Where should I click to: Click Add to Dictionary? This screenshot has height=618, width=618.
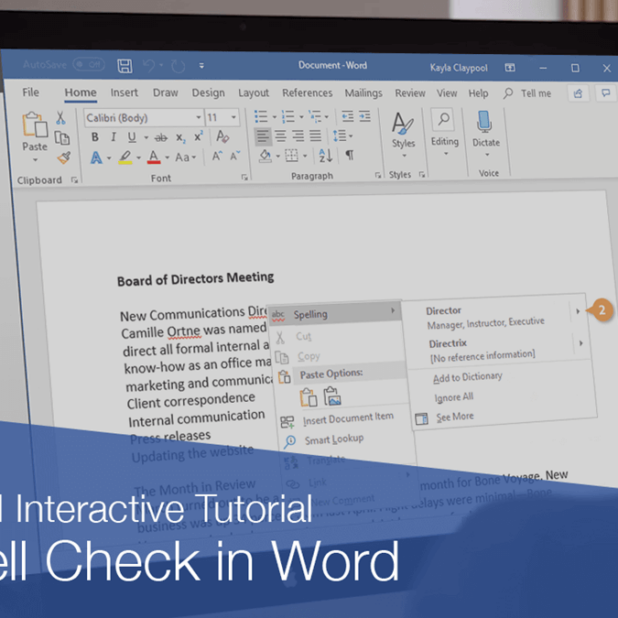click(467, 377)
